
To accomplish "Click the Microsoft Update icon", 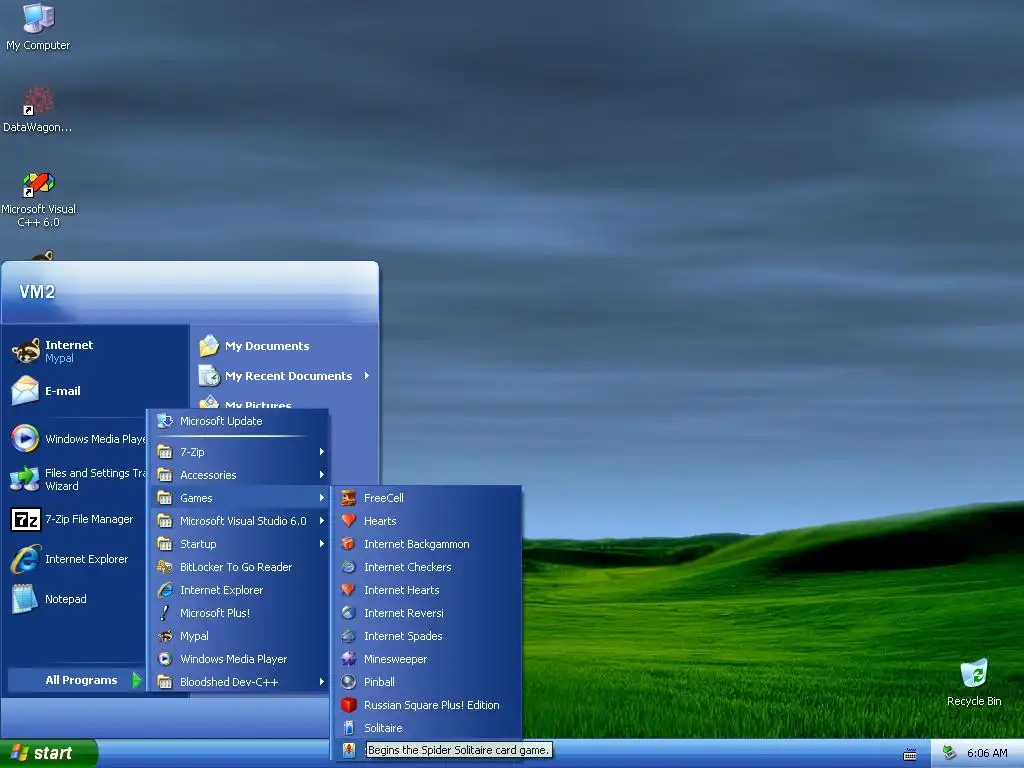I will (165, 421).
